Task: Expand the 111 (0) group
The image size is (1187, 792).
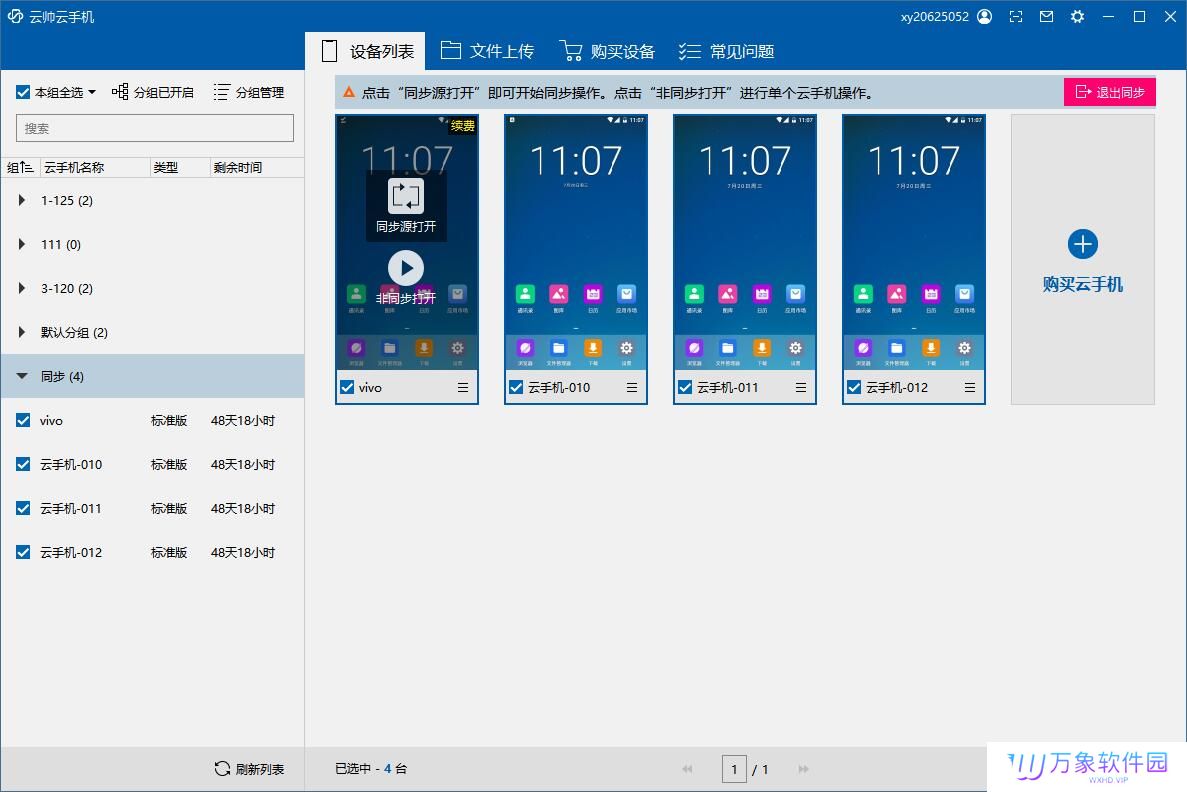Action: (x=21, y=244)
